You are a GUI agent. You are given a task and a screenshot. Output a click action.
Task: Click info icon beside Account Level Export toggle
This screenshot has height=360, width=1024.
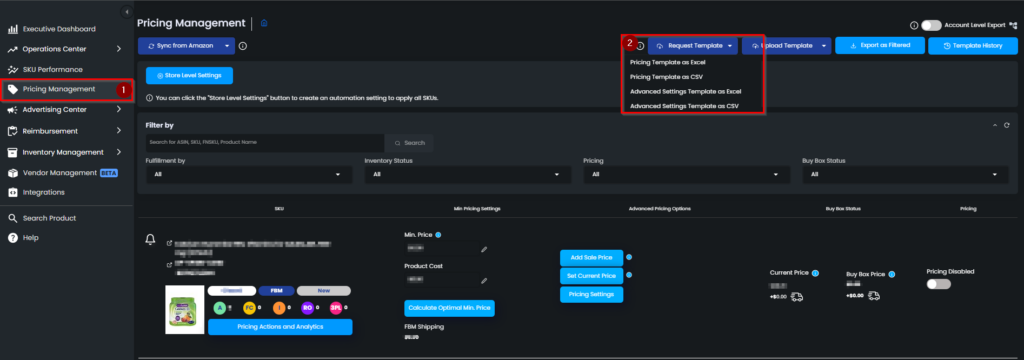tap(914, 25)
